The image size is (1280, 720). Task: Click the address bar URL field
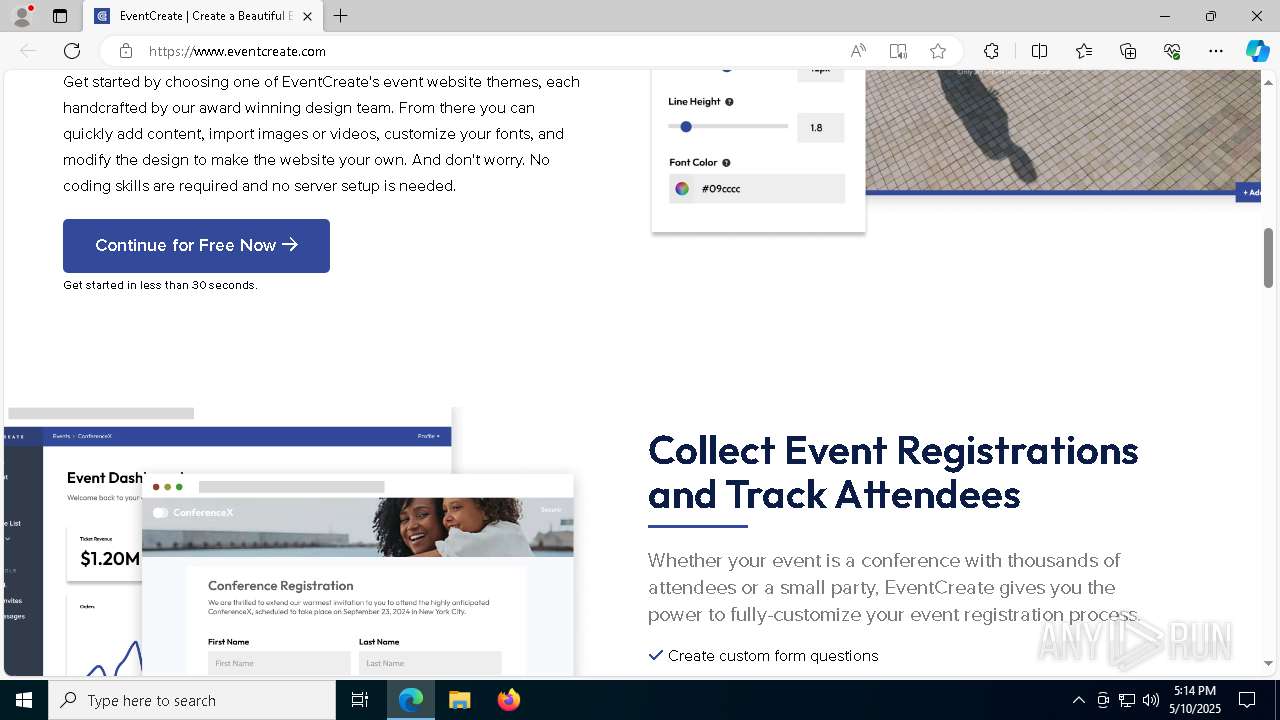pos(490,51)
